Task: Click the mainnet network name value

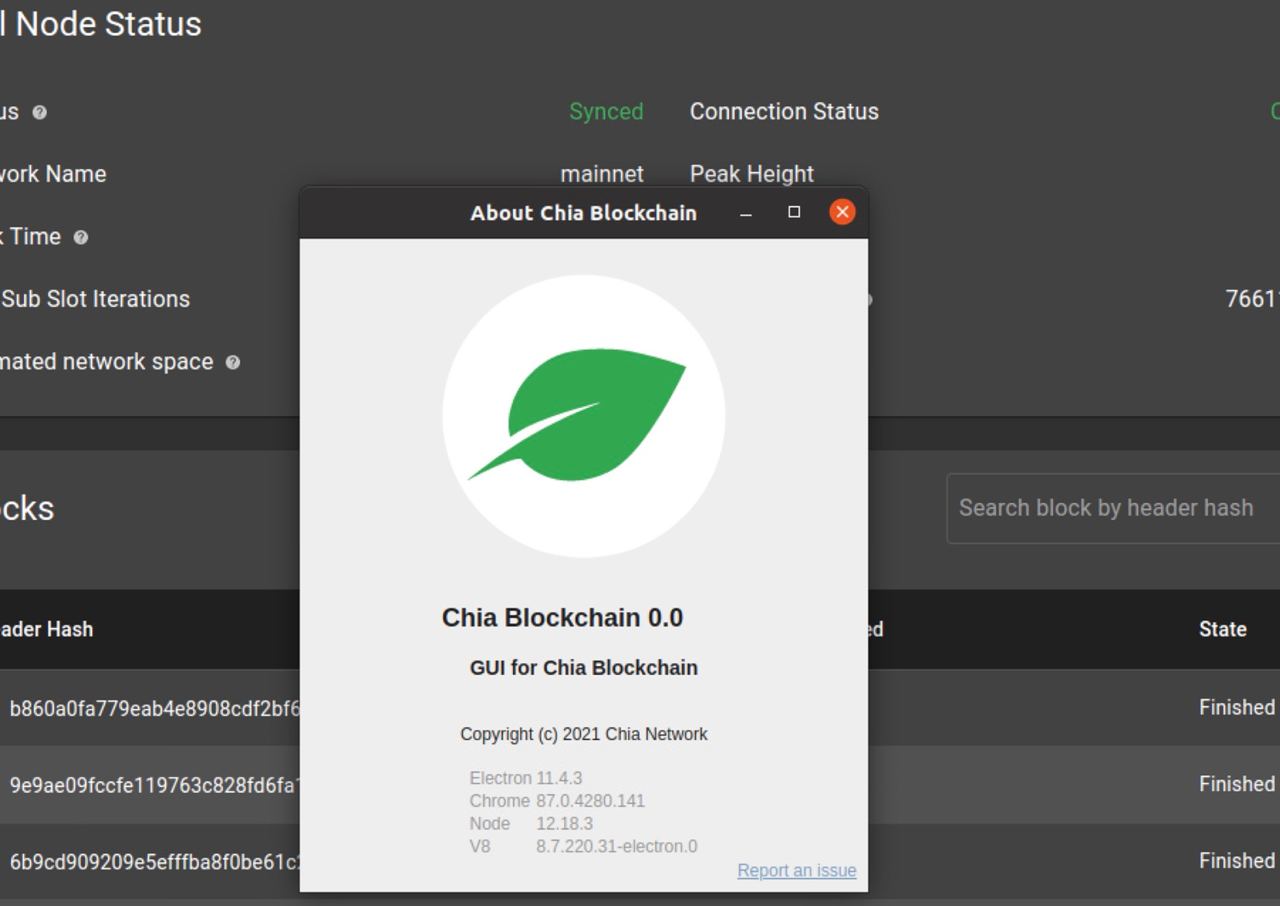Action: (x=602, y=174)
